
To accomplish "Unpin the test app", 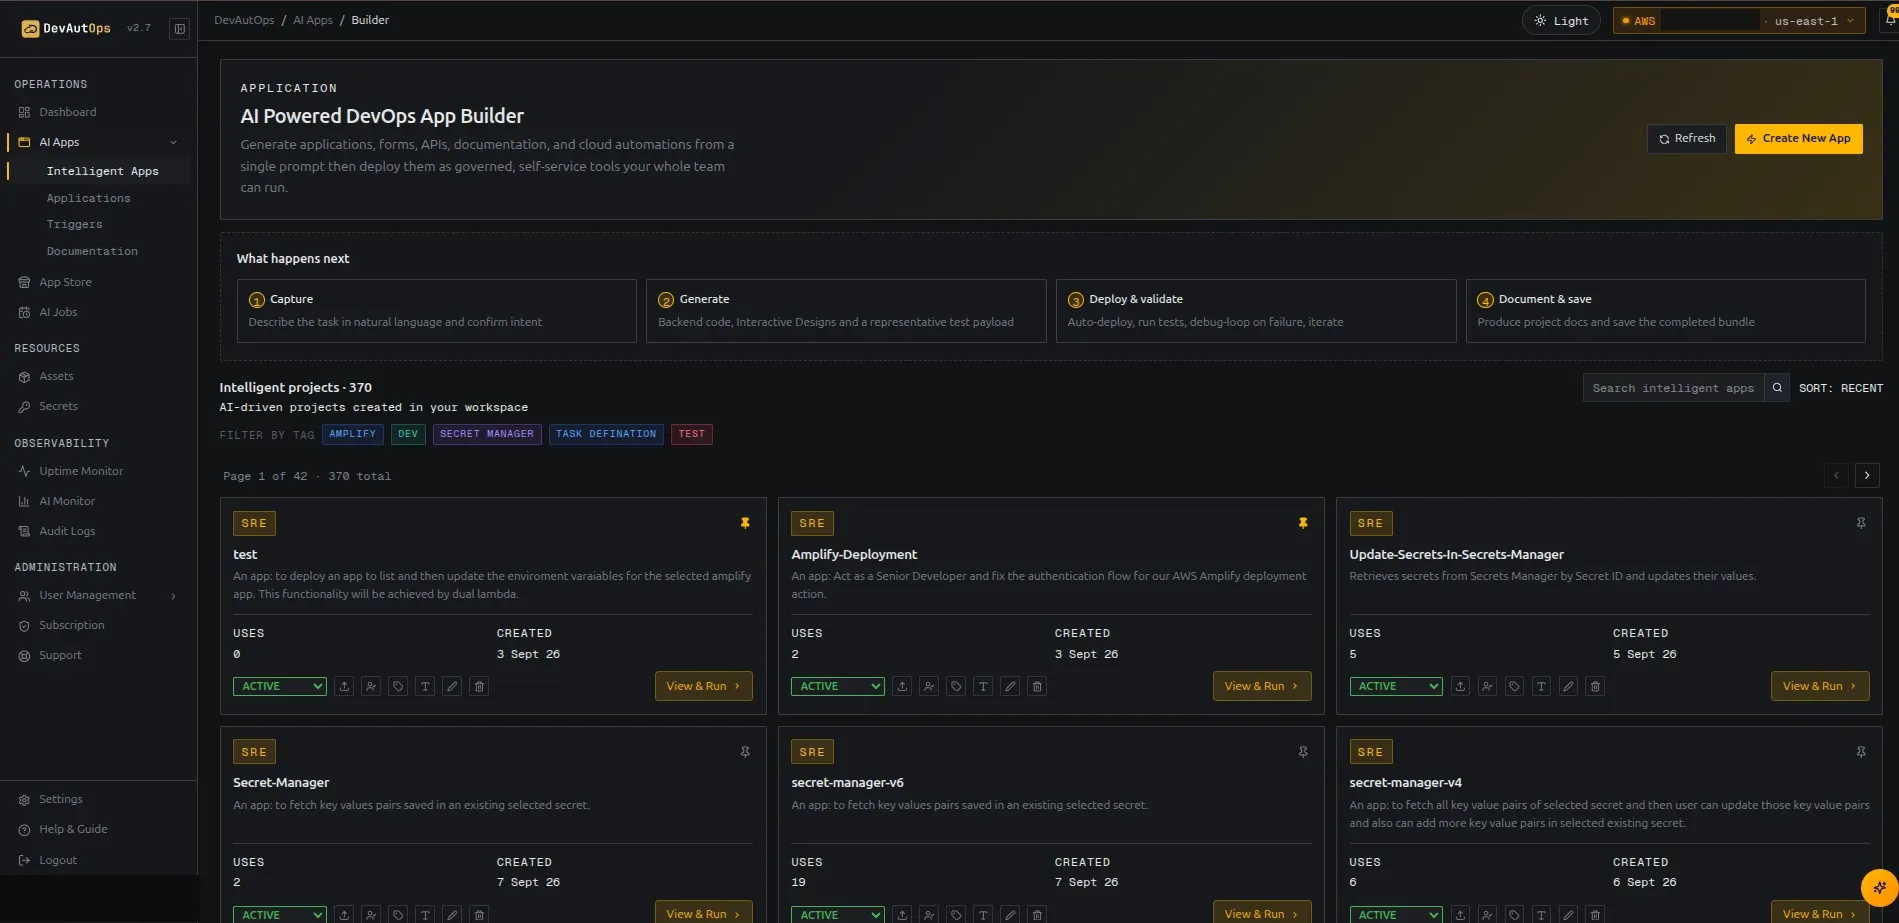I will pos(745,523).
